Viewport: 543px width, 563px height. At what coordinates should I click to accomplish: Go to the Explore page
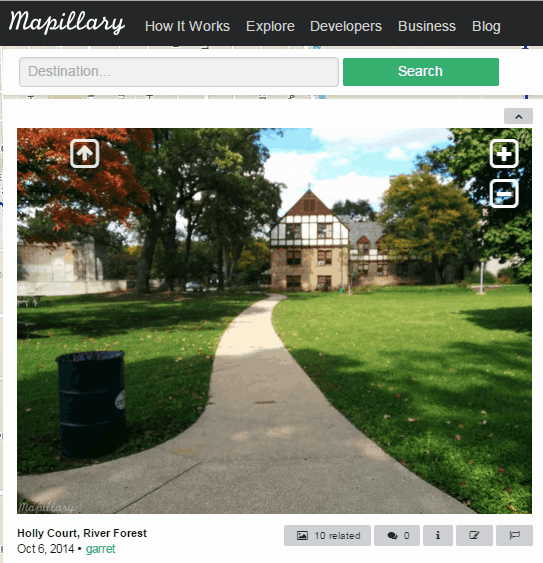click(x=270, y=26)
